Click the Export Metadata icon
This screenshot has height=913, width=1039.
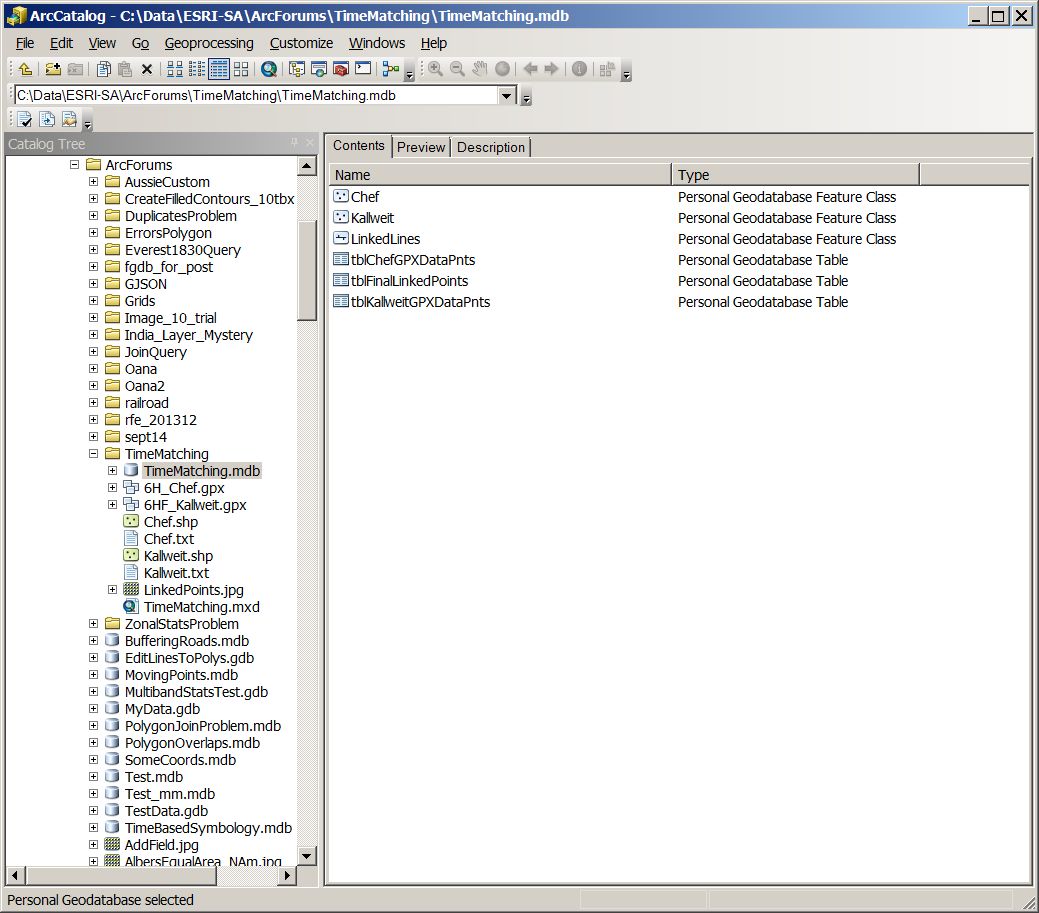click(47, 119)
